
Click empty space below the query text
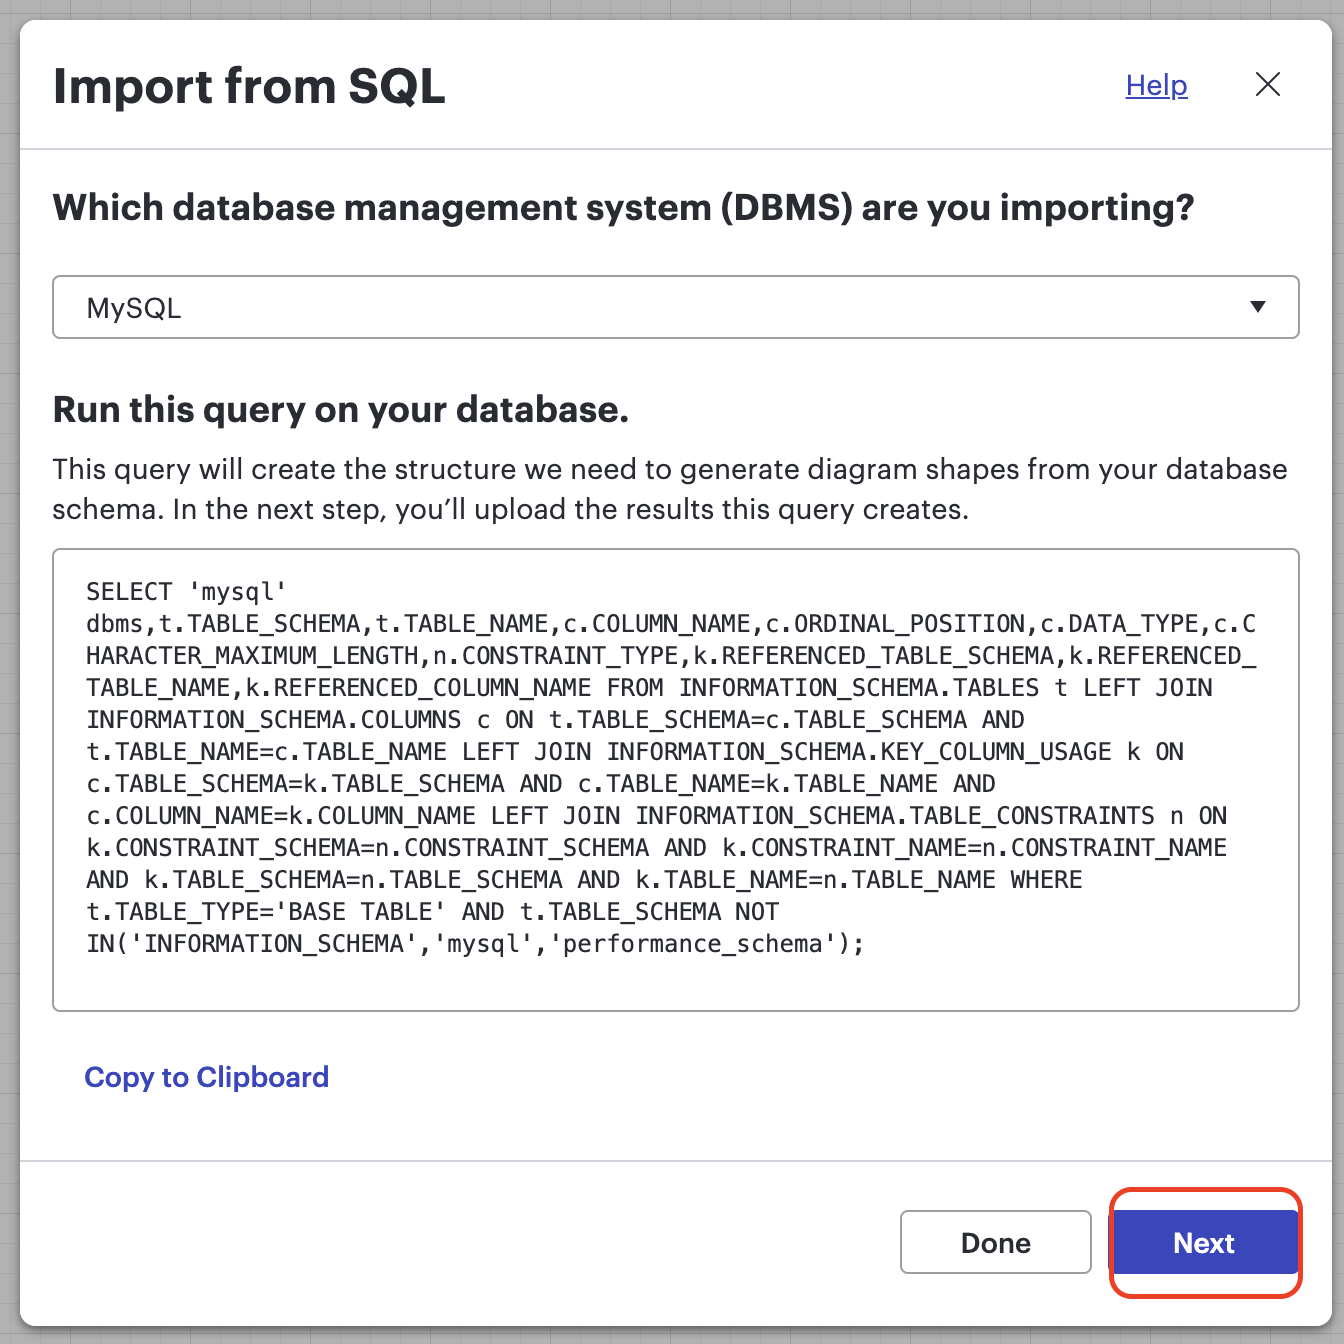[x=676, y=985]
